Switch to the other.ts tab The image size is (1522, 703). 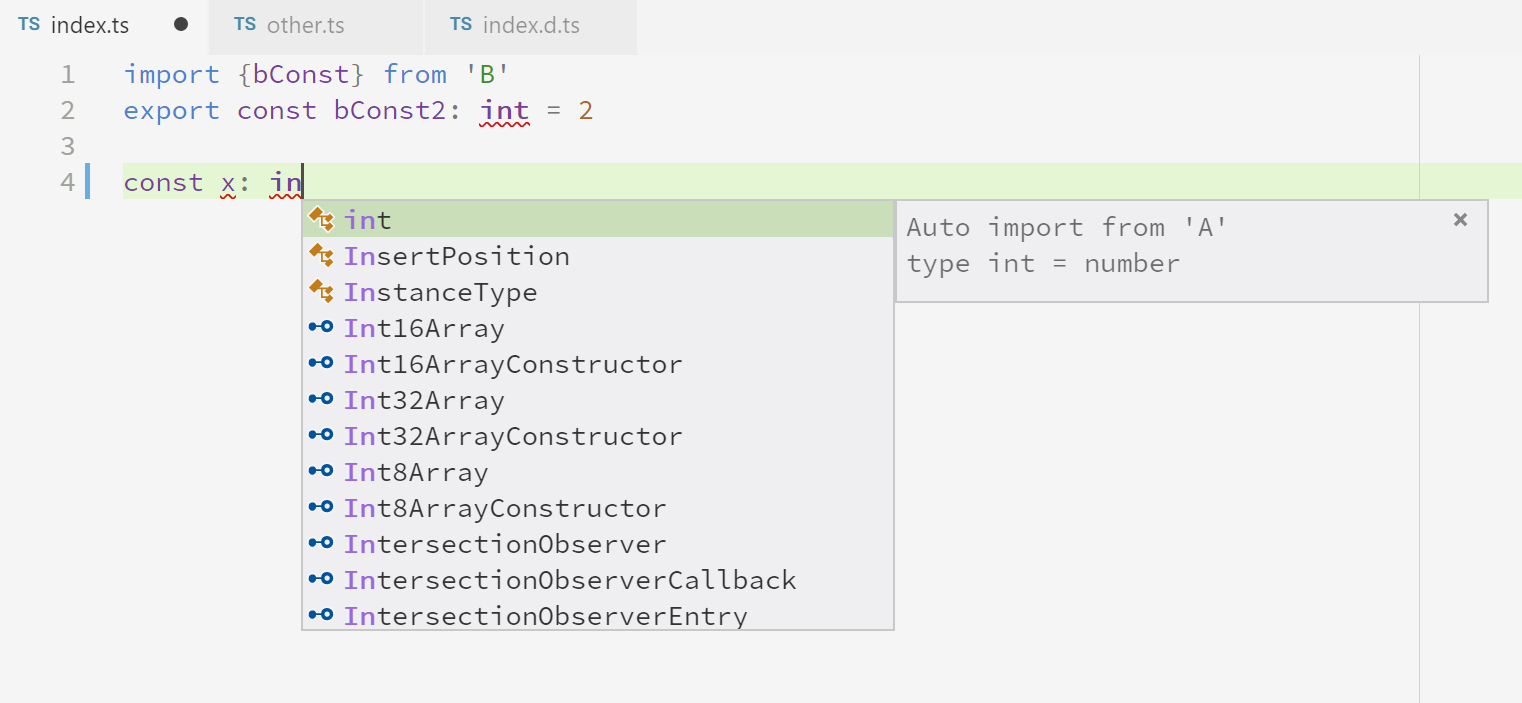pos(300,24)
